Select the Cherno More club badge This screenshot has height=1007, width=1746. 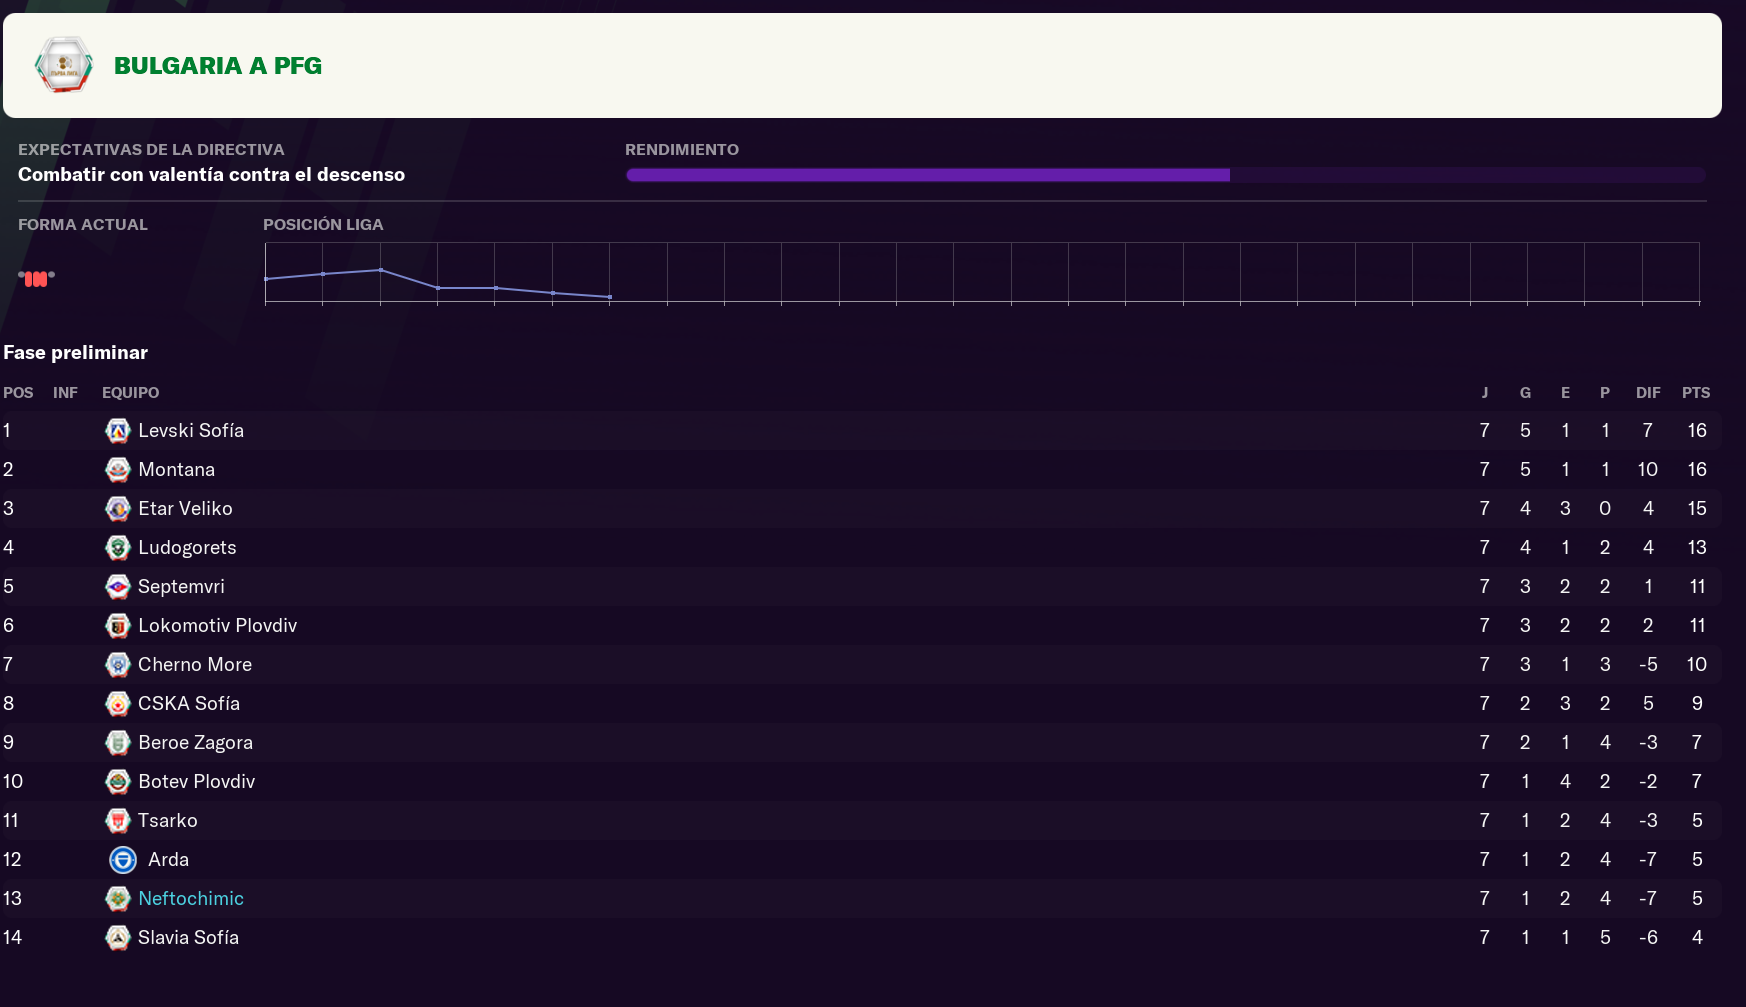[118, 665]
